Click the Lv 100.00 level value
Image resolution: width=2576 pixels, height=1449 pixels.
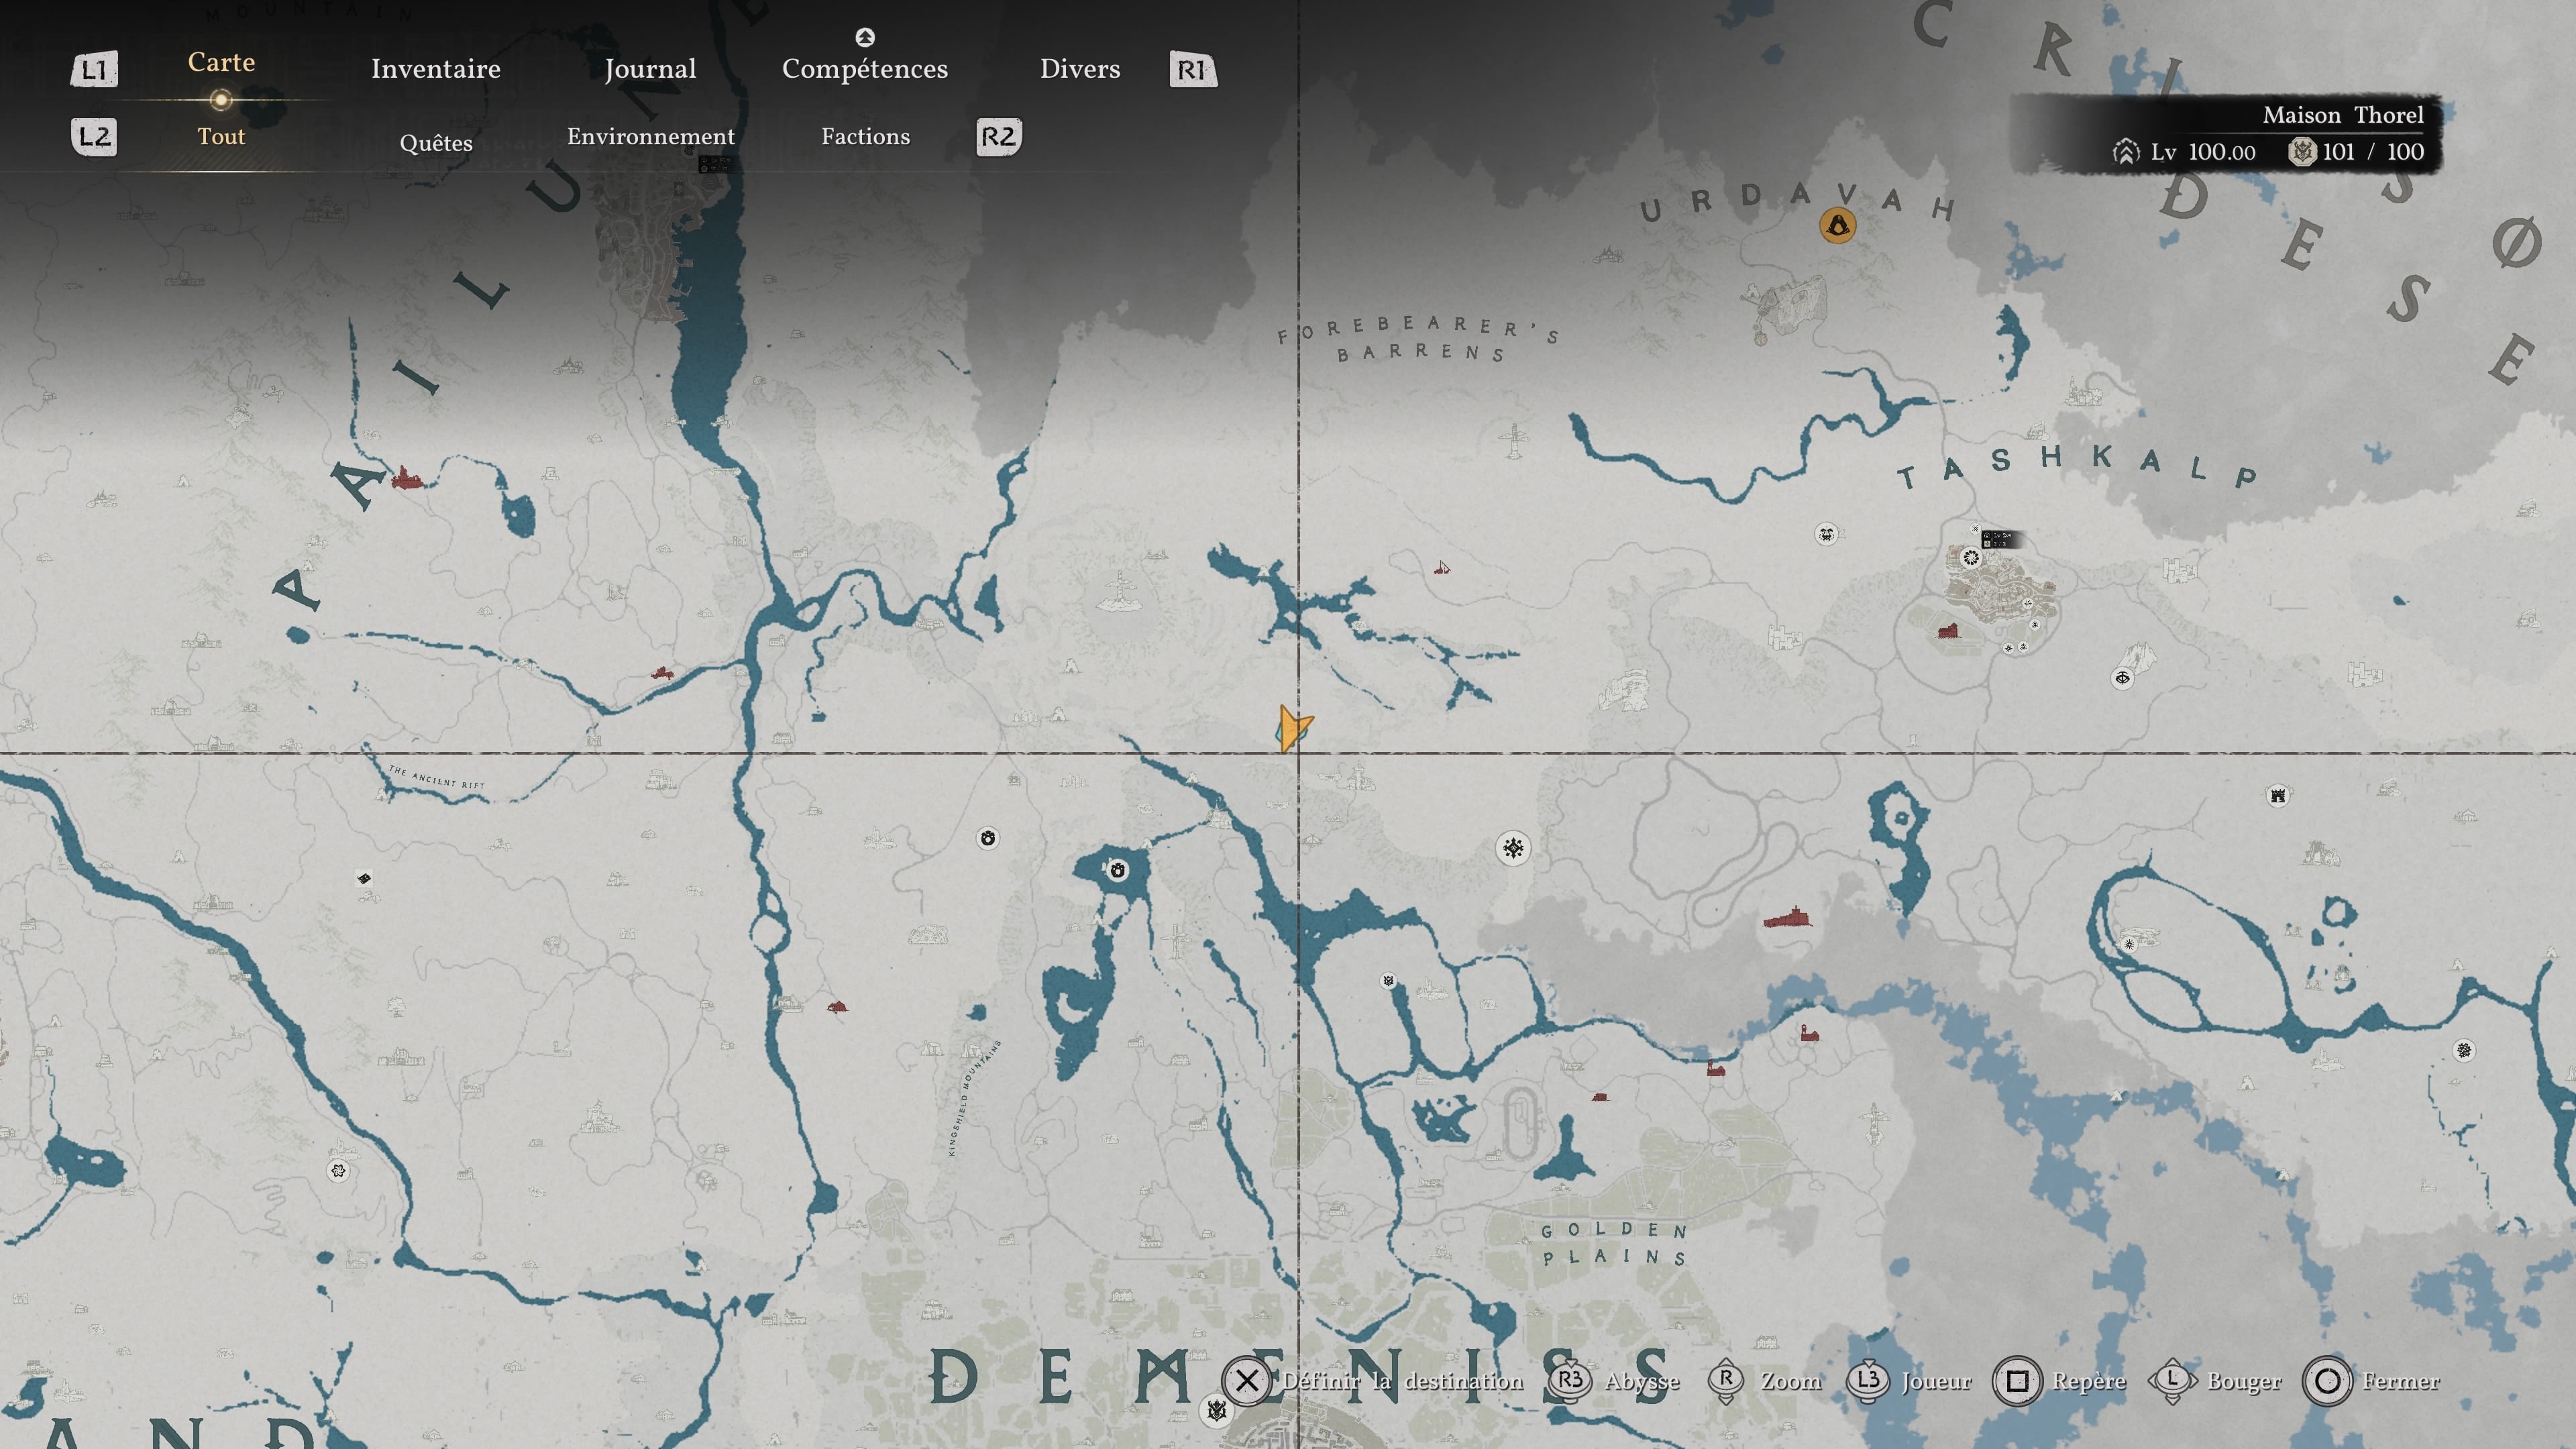click(2203, 152)
